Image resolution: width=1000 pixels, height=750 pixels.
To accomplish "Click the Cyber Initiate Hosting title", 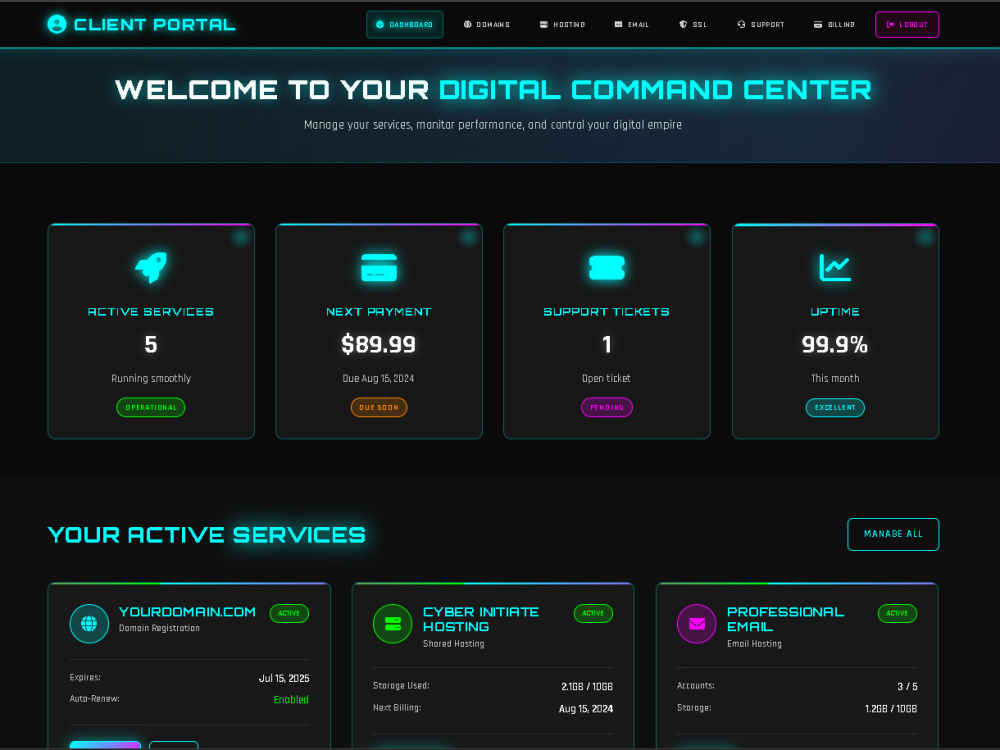I will [481, 619].
